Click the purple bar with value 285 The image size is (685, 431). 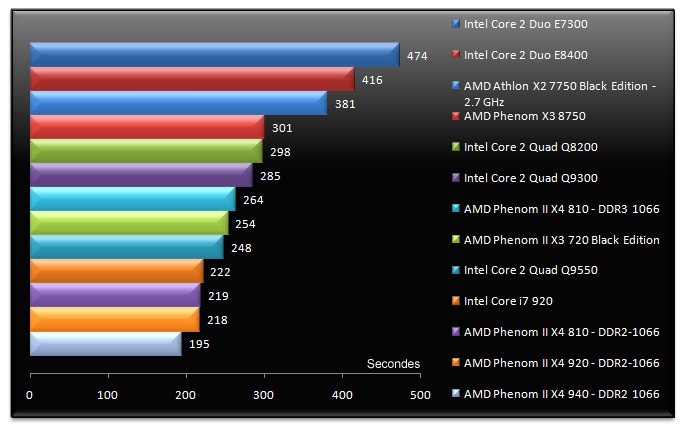coord(141,175)
